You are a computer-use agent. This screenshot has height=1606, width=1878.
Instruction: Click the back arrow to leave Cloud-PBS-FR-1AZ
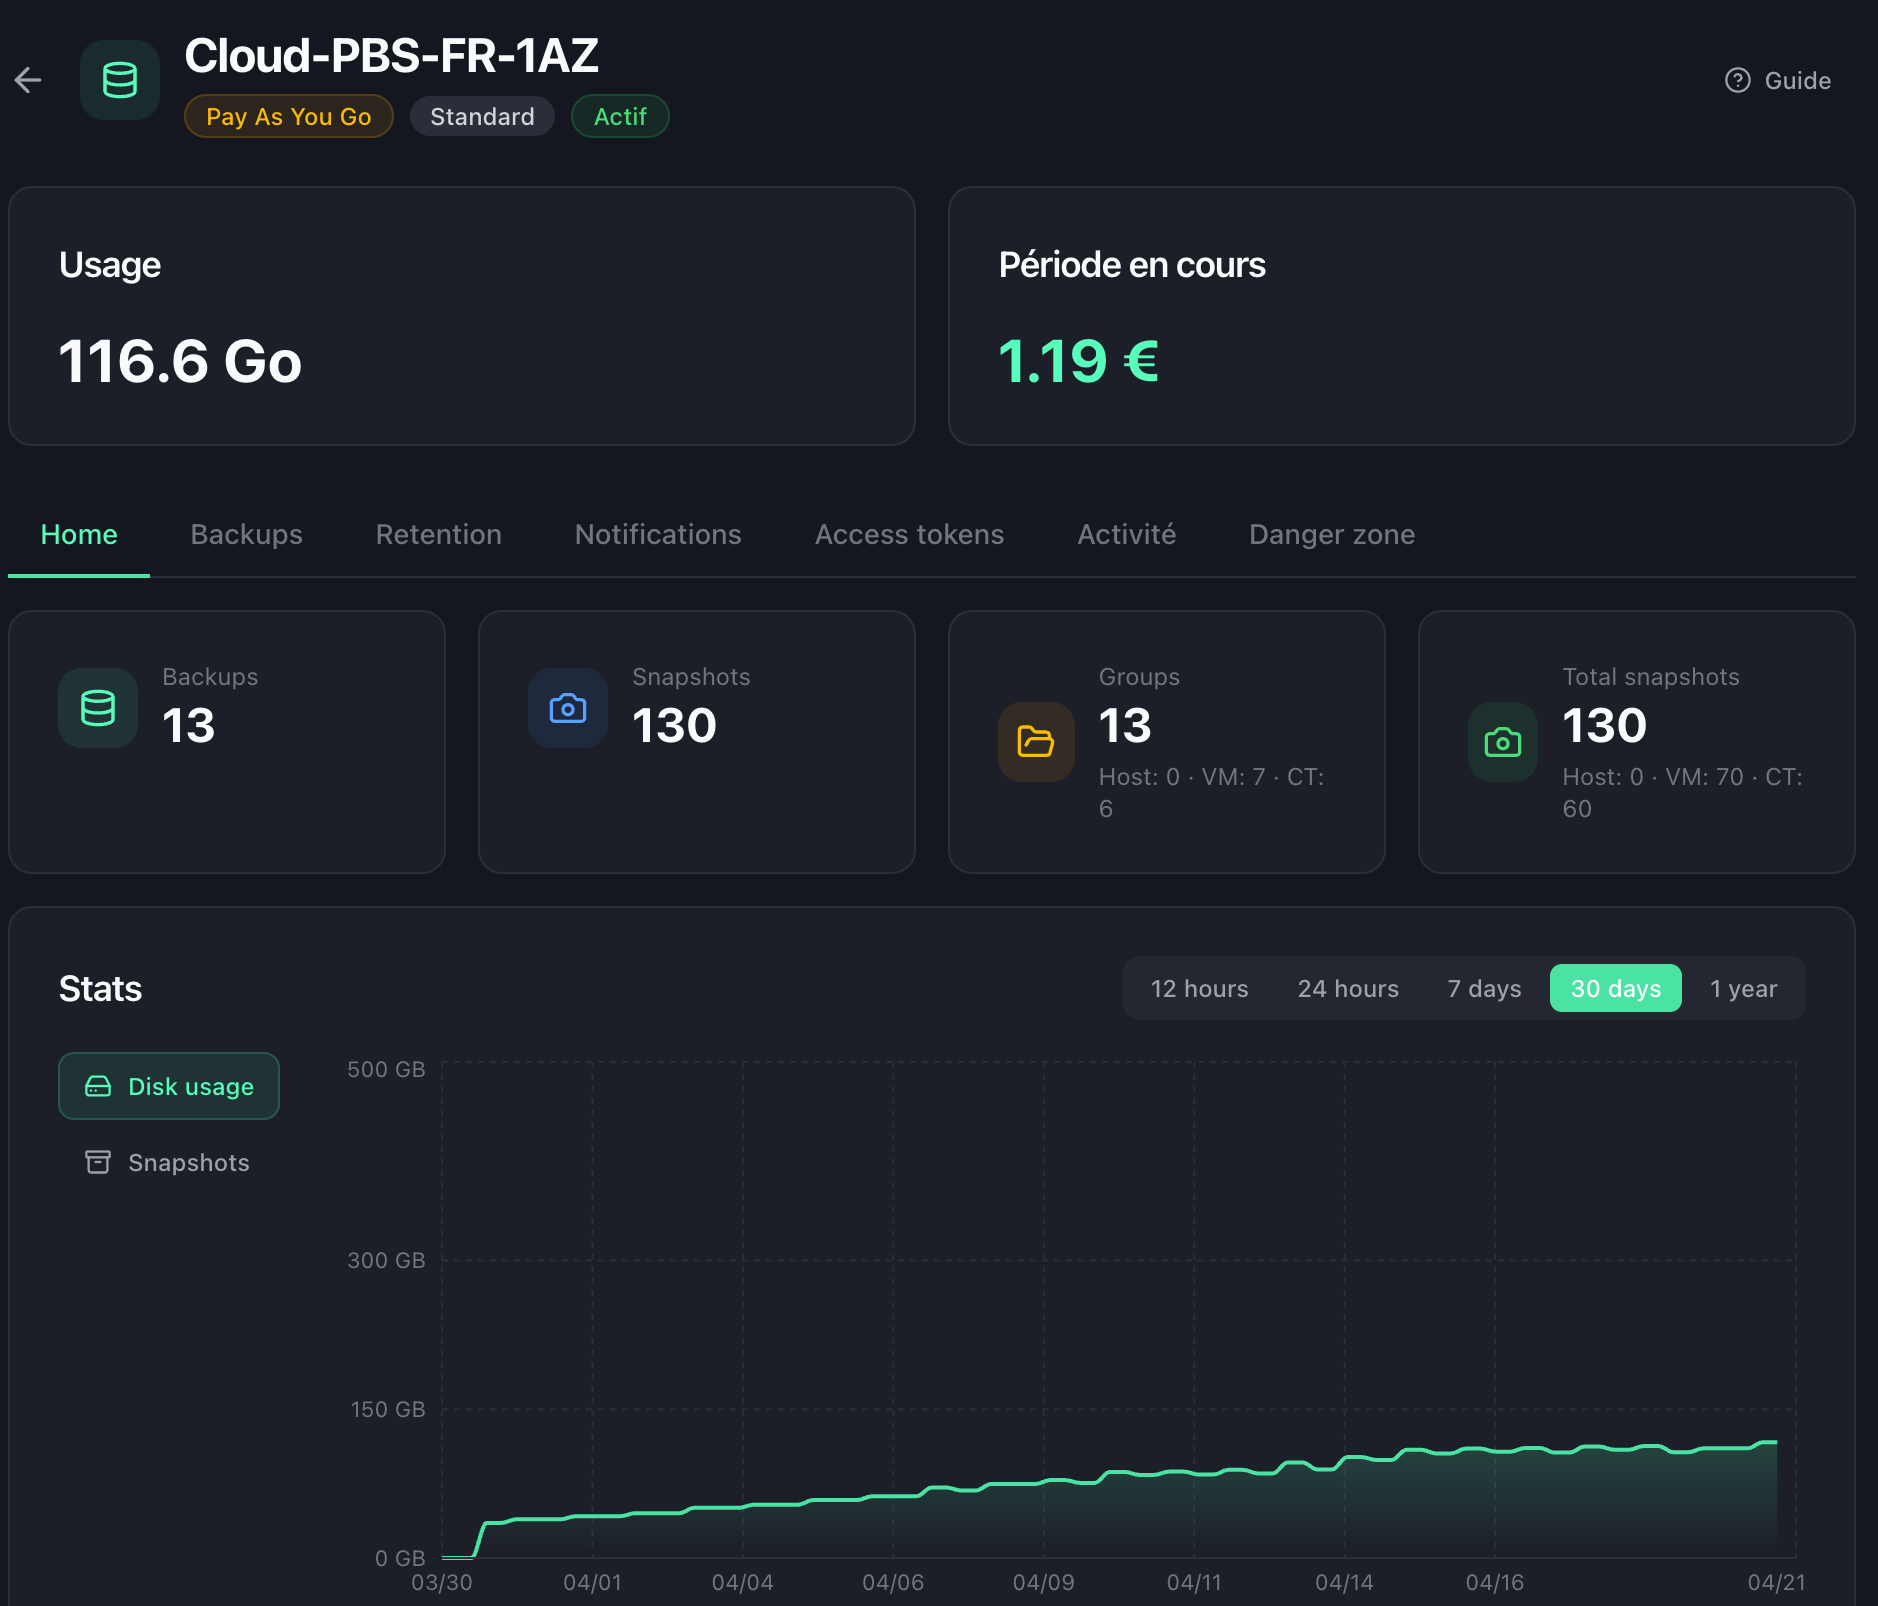(x=29, y=80)
